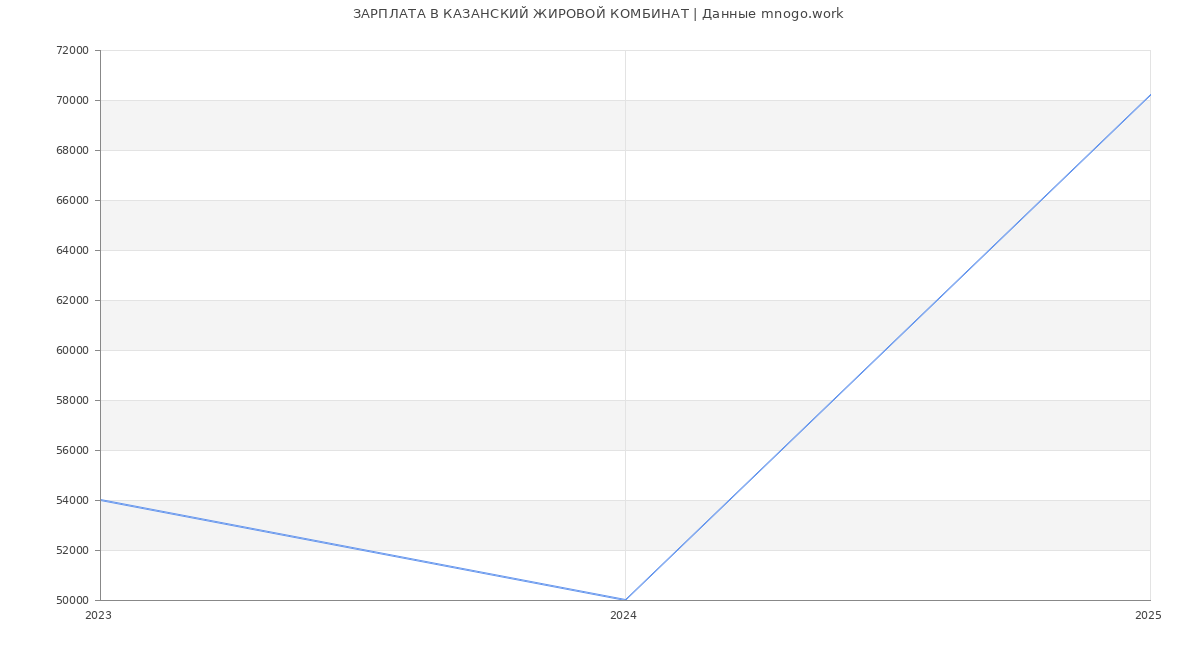1200x650 pixels.
Task: Click the 52000 y-axis label
Action: coord(73,550)
